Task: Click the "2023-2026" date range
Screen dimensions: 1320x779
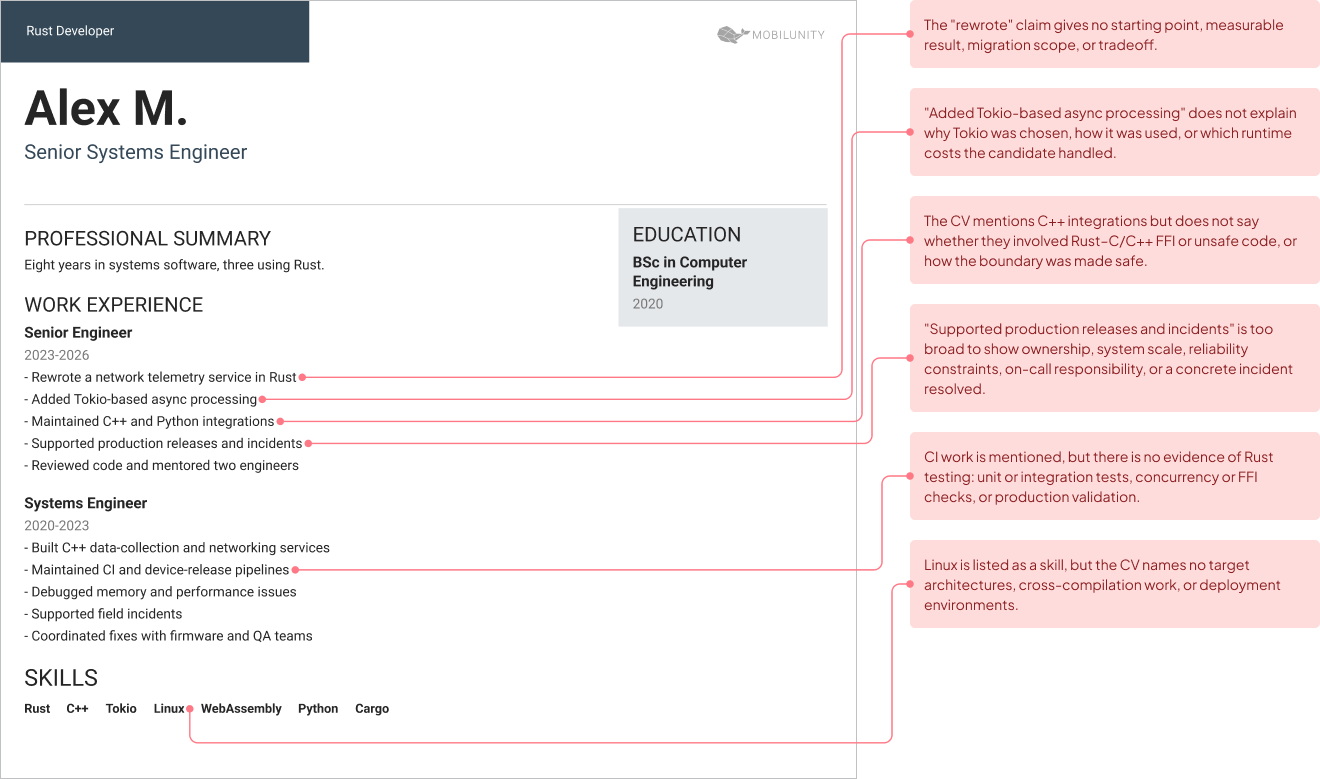Action: pyautogui.click(x=57, y=355)
